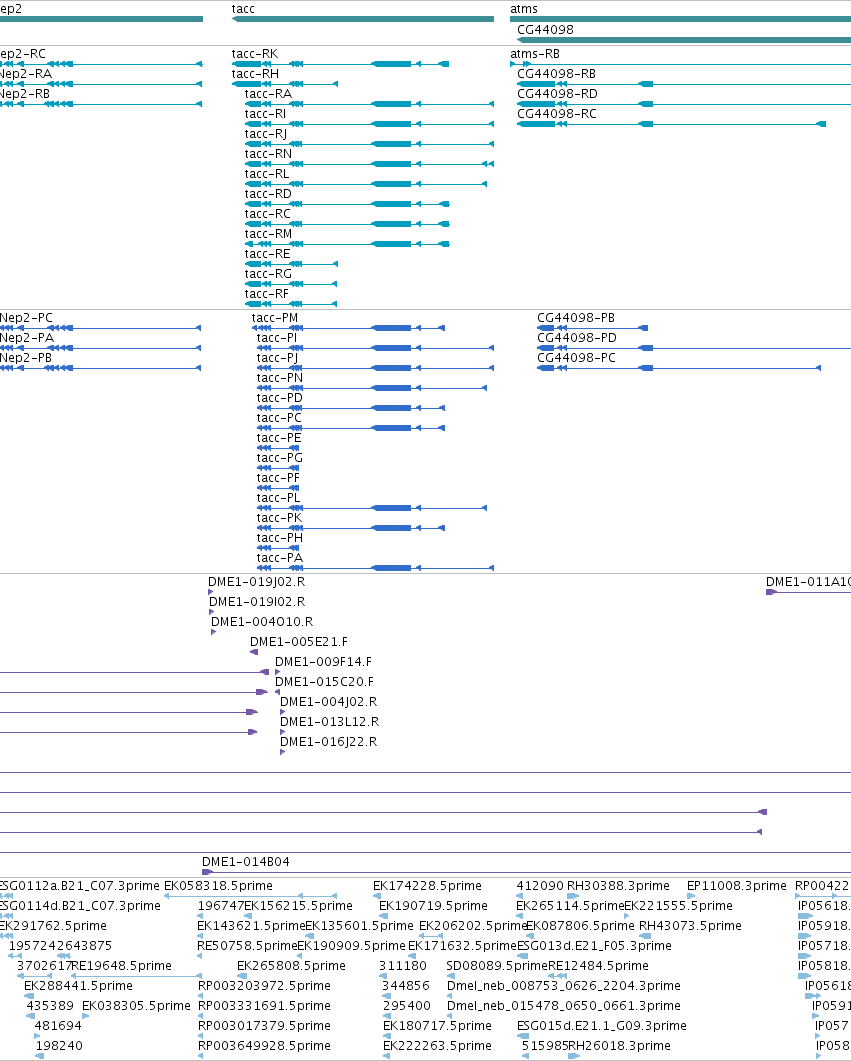The height and width of the screenshot is (1061, 851).
Task: Select protein tacc-PC
Action: point(351,428)
